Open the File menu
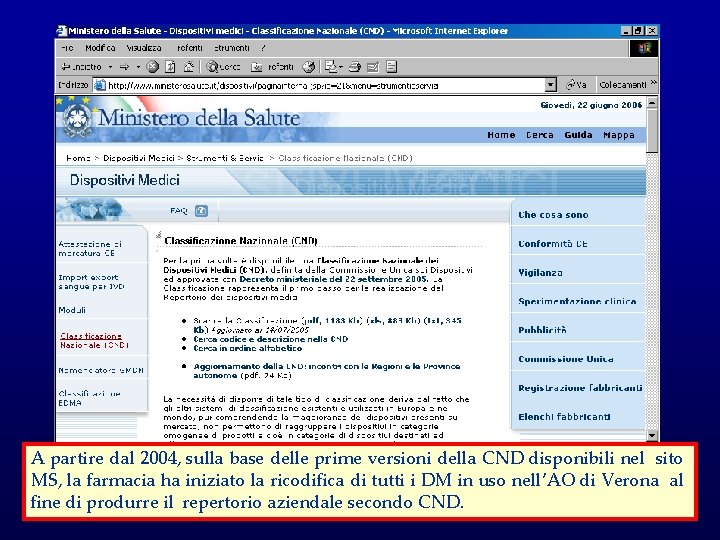Screen dimensions: 720x540 coord(67,48)
